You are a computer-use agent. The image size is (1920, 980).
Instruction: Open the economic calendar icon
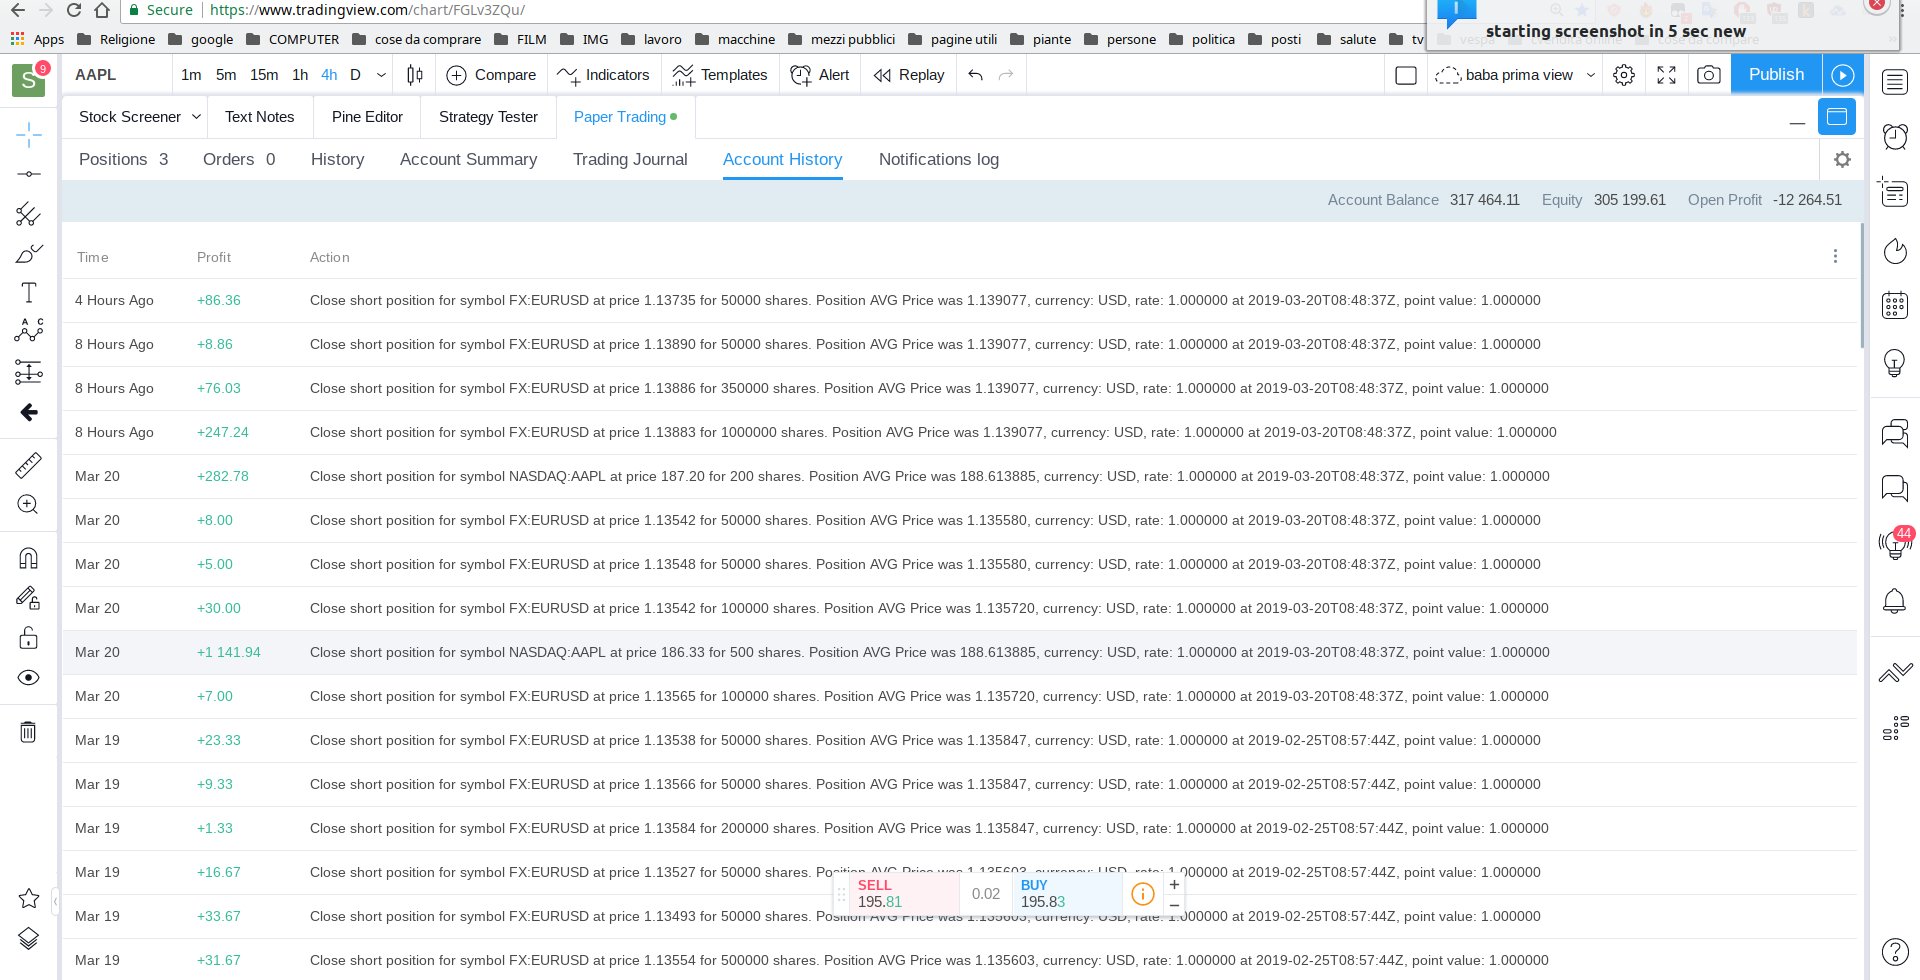tap(1895, 305)
